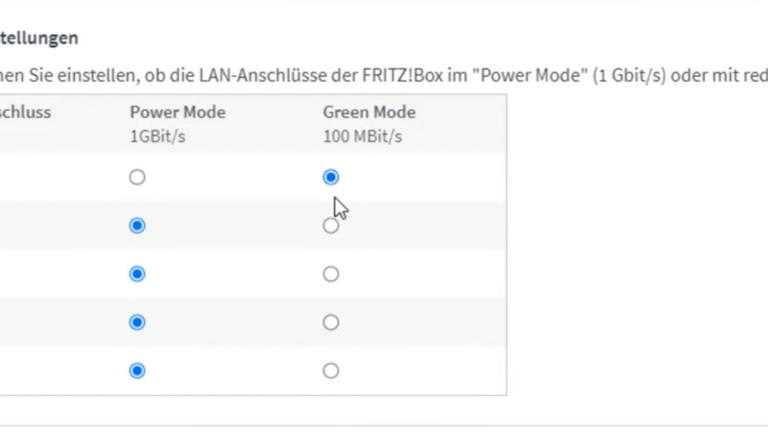The image size is (768, 432).
Task: Click the selected Green Mode radio in first row
Action: [331, 177]
